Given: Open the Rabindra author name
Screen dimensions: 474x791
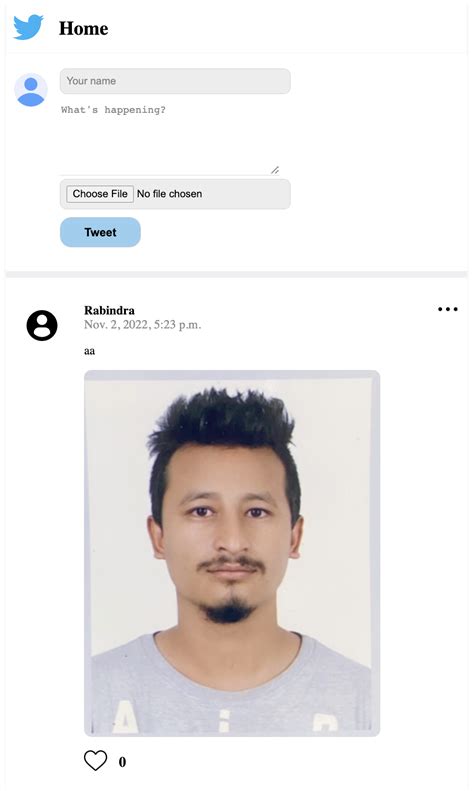Looking at the screenshot, I should [109, 310].
